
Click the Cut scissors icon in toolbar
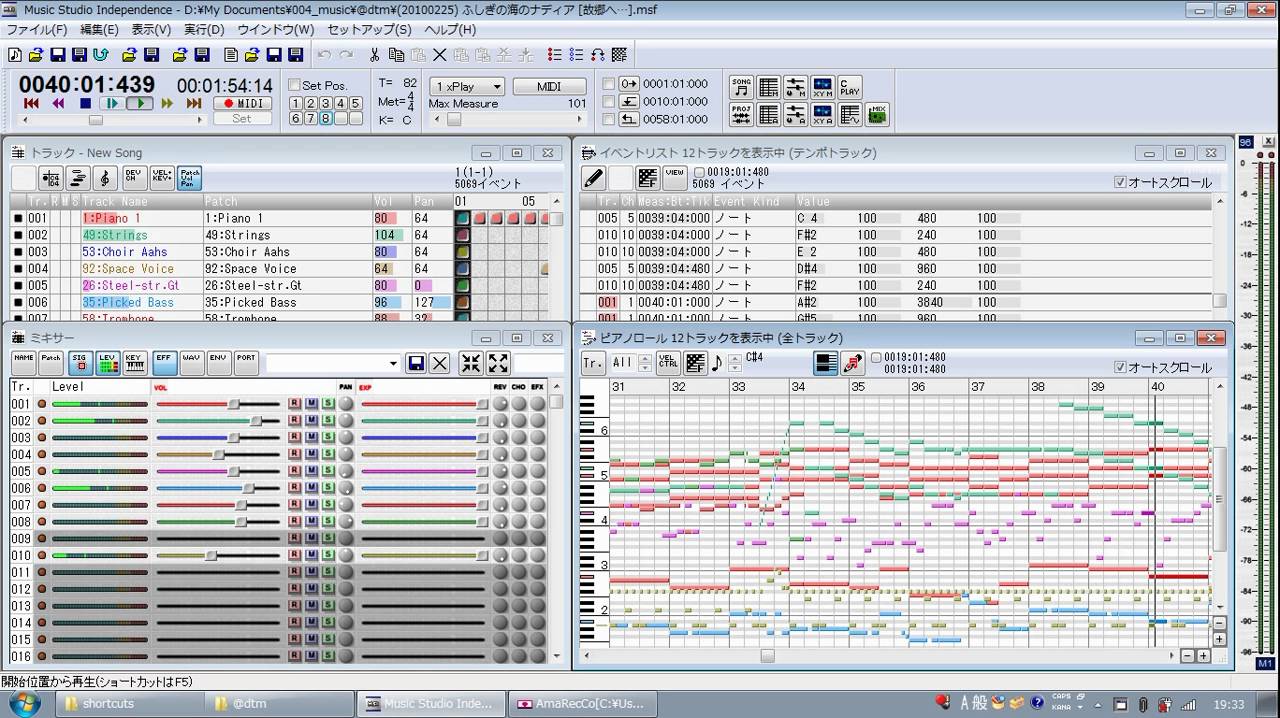tap(374, 55)
